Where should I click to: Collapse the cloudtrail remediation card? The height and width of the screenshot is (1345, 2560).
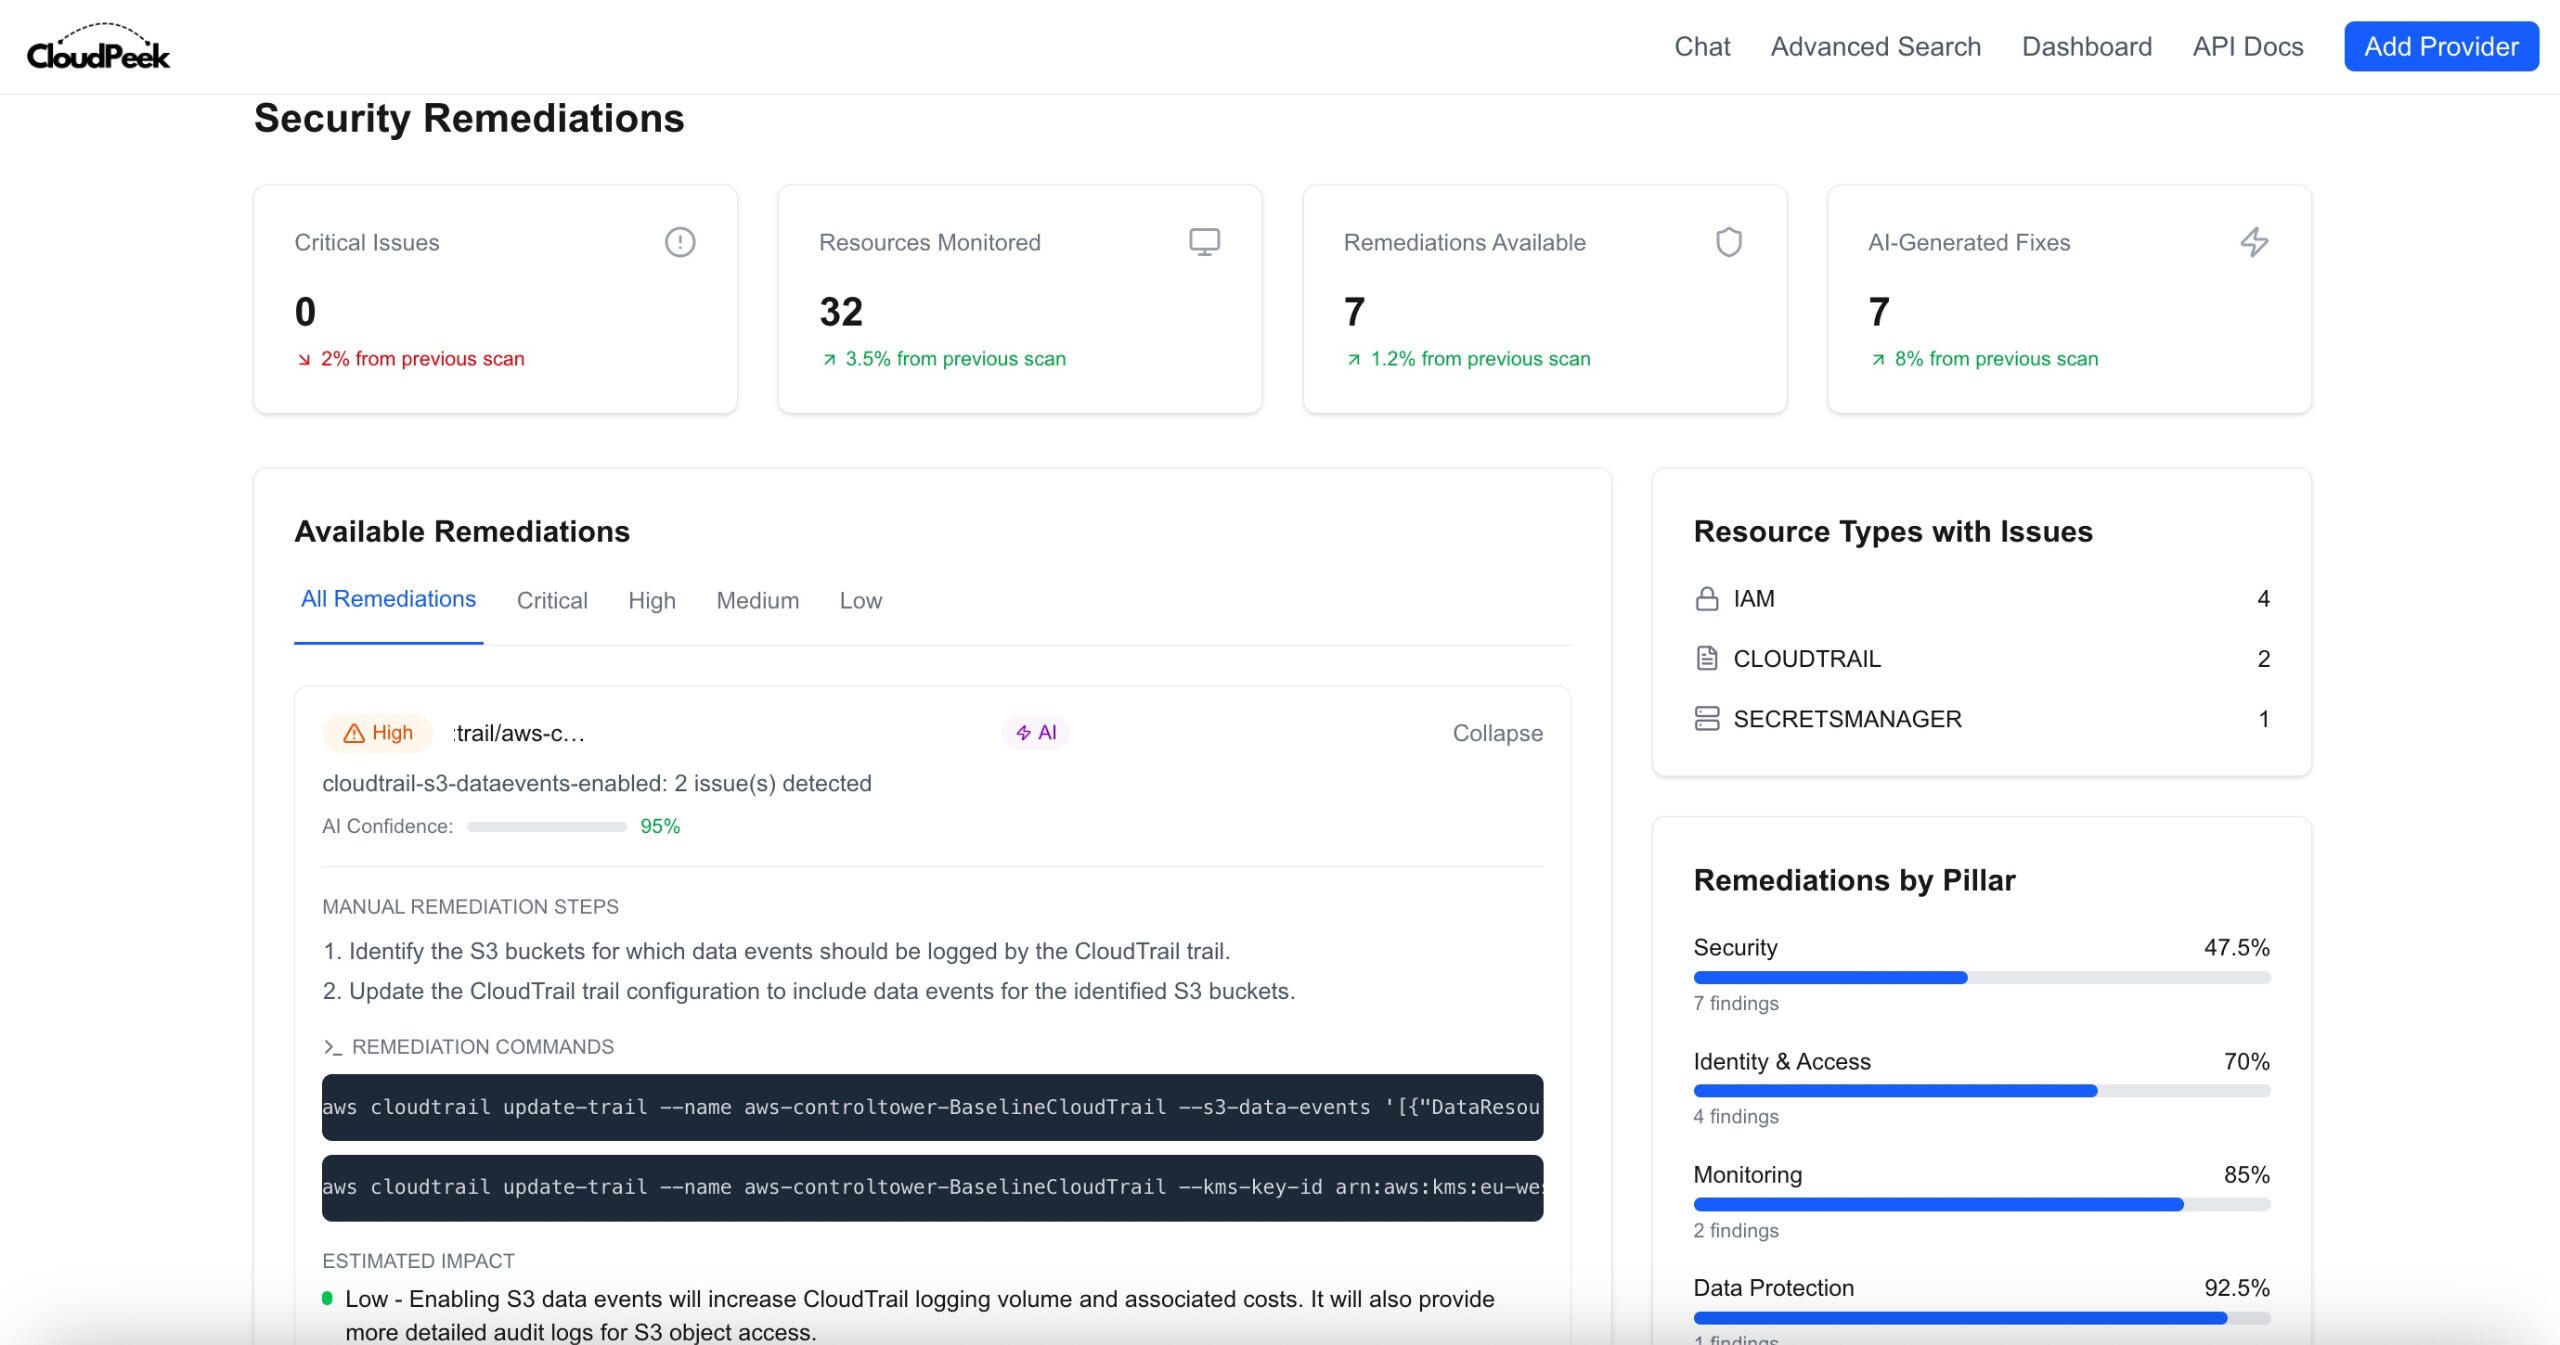coord(1497,733)
